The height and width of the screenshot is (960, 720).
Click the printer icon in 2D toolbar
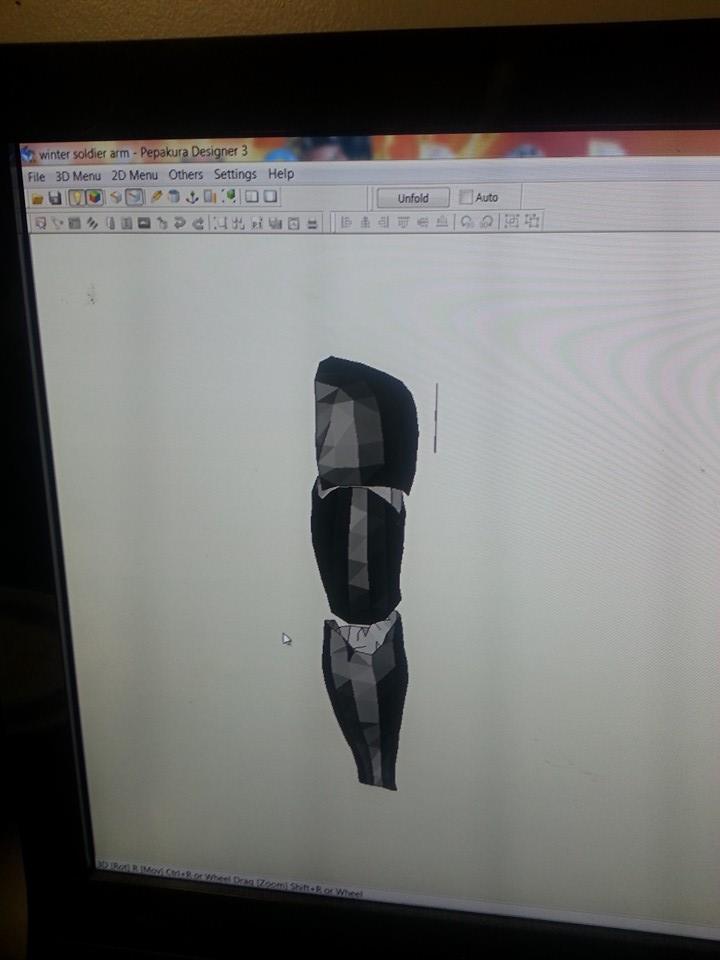312,224
